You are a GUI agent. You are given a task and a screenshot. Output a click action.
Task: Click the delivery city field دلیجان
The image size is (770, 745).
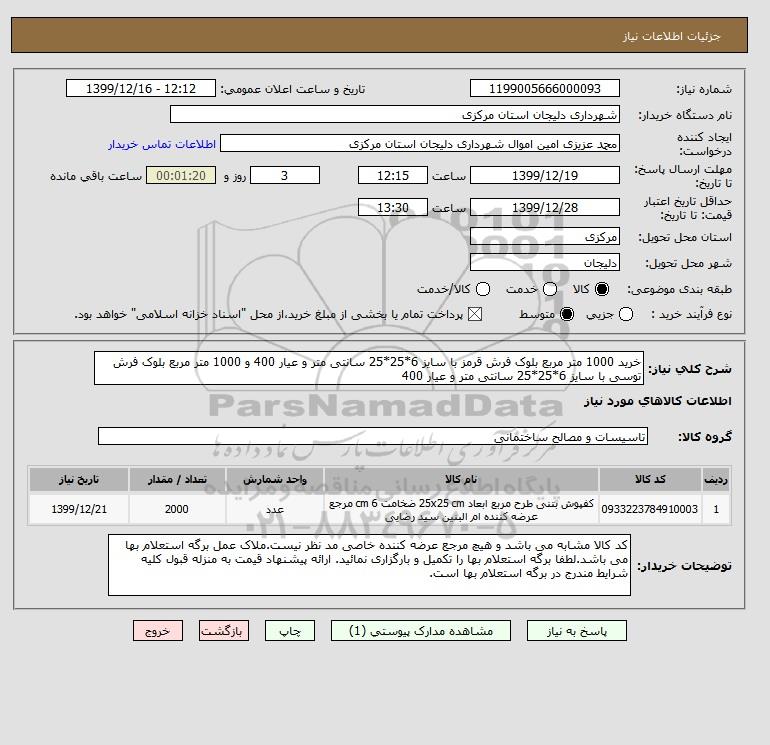(x=545, y=263)
